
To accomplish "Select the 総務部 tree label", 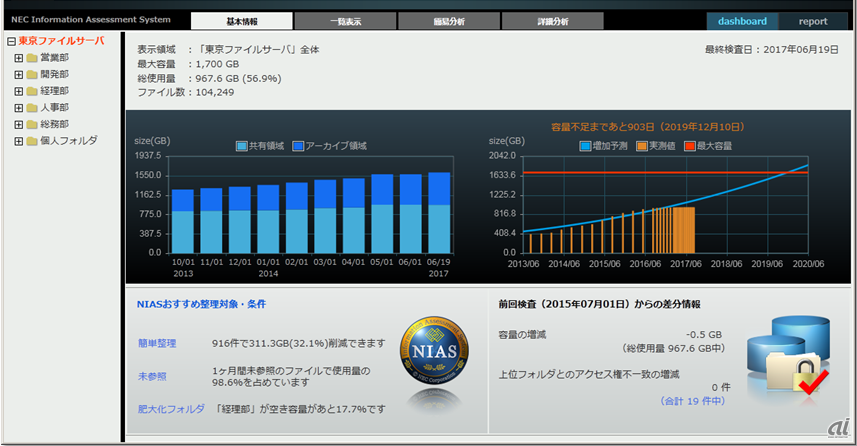I will point(55,124).
